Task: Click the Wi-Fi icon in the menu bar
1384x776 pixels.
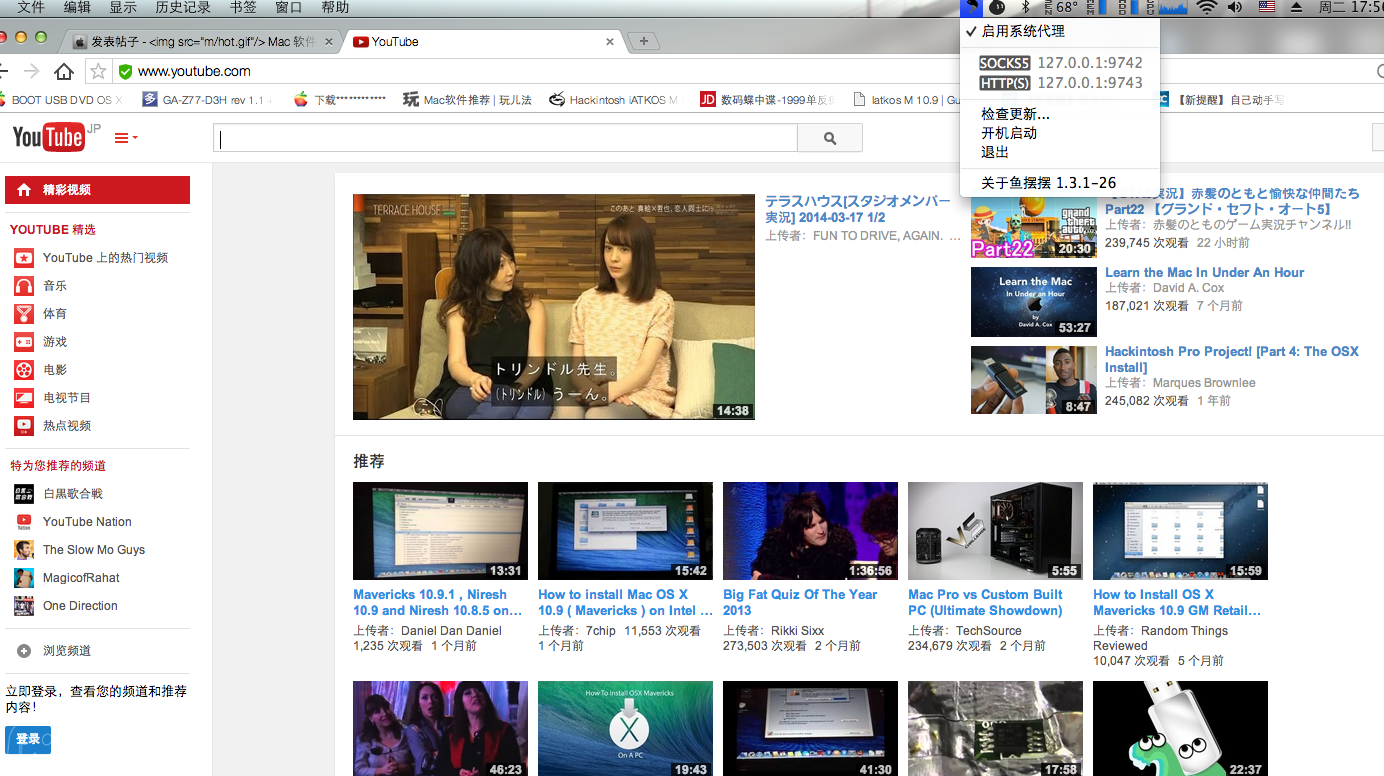Action: coord(1208,9)
